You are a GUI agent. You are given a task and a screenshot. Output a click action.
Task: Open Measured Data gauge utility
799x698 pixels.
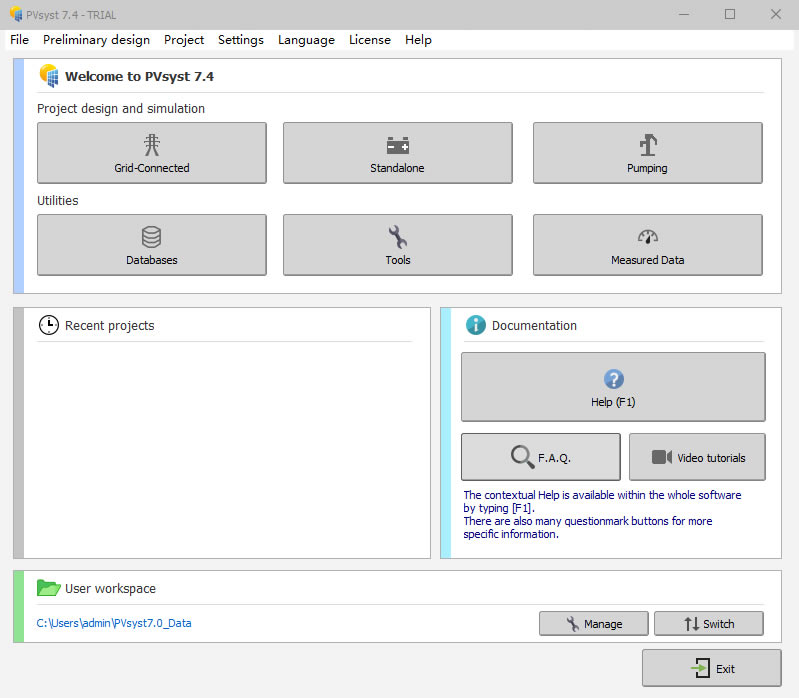point(647,245)
